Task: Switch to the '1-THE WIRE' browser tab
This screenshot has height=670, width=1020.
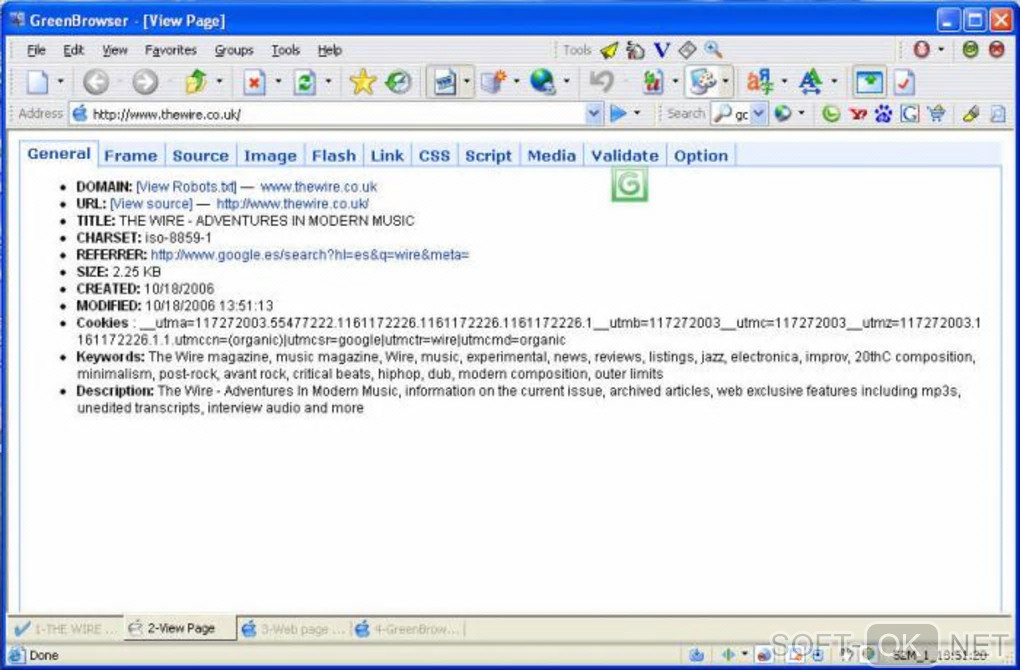Action: tap(65, 629)
